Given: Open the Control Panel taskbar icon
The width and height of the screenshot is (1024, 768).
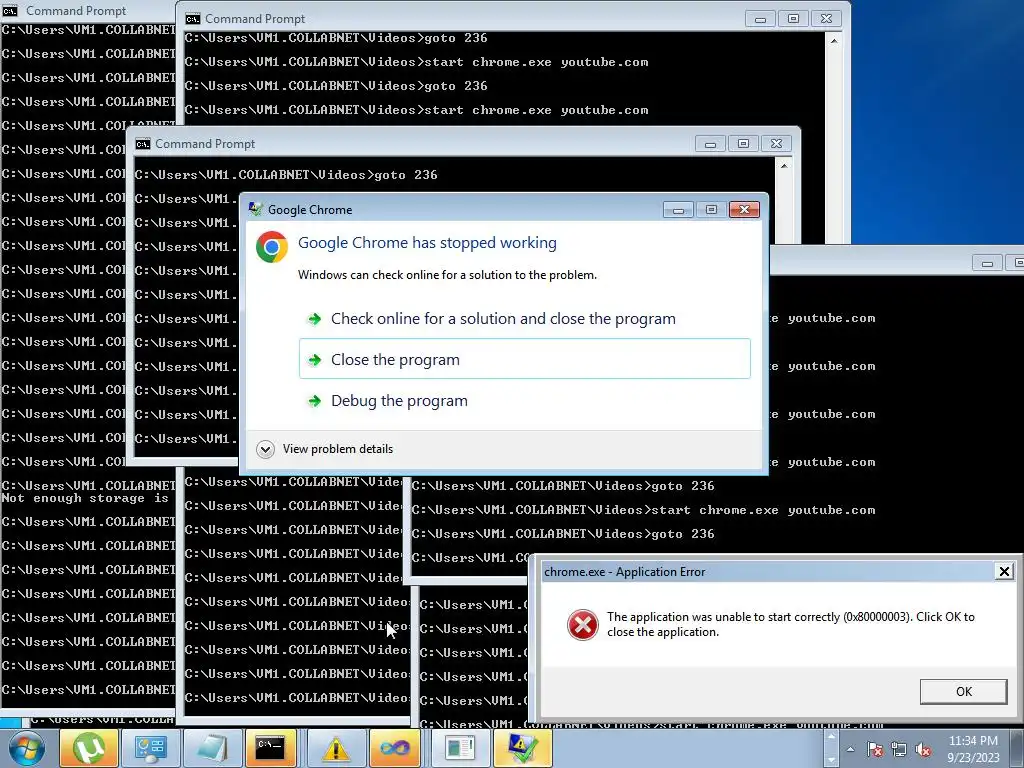Looking at the screenshot, I should point(151,748).
